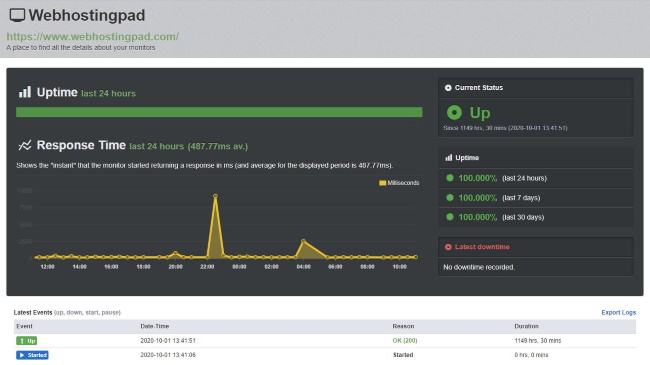Click the Uptime bar chart icon
This screenshot has width=650, height=365.
pyautogui.click(x=25, y=92)
